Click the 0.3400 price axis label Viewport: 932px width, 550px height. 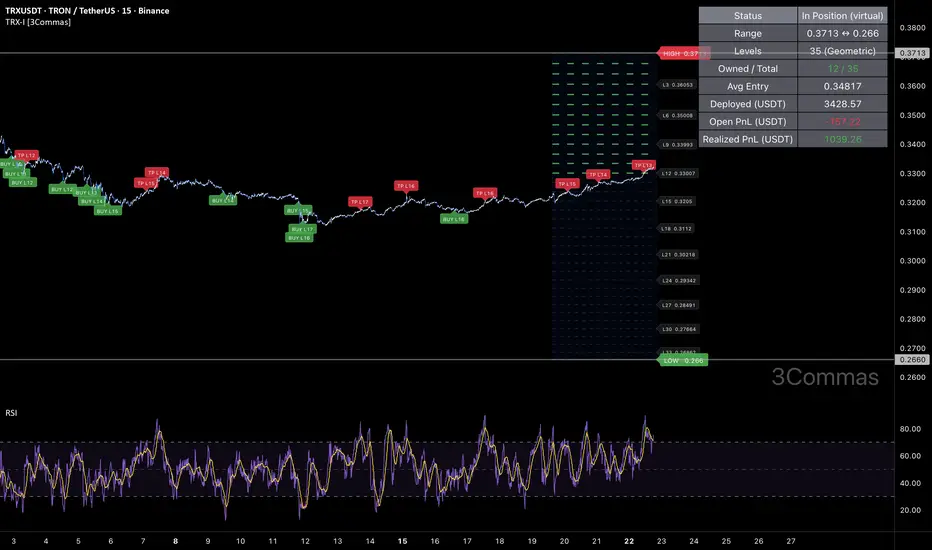(912, 144)
